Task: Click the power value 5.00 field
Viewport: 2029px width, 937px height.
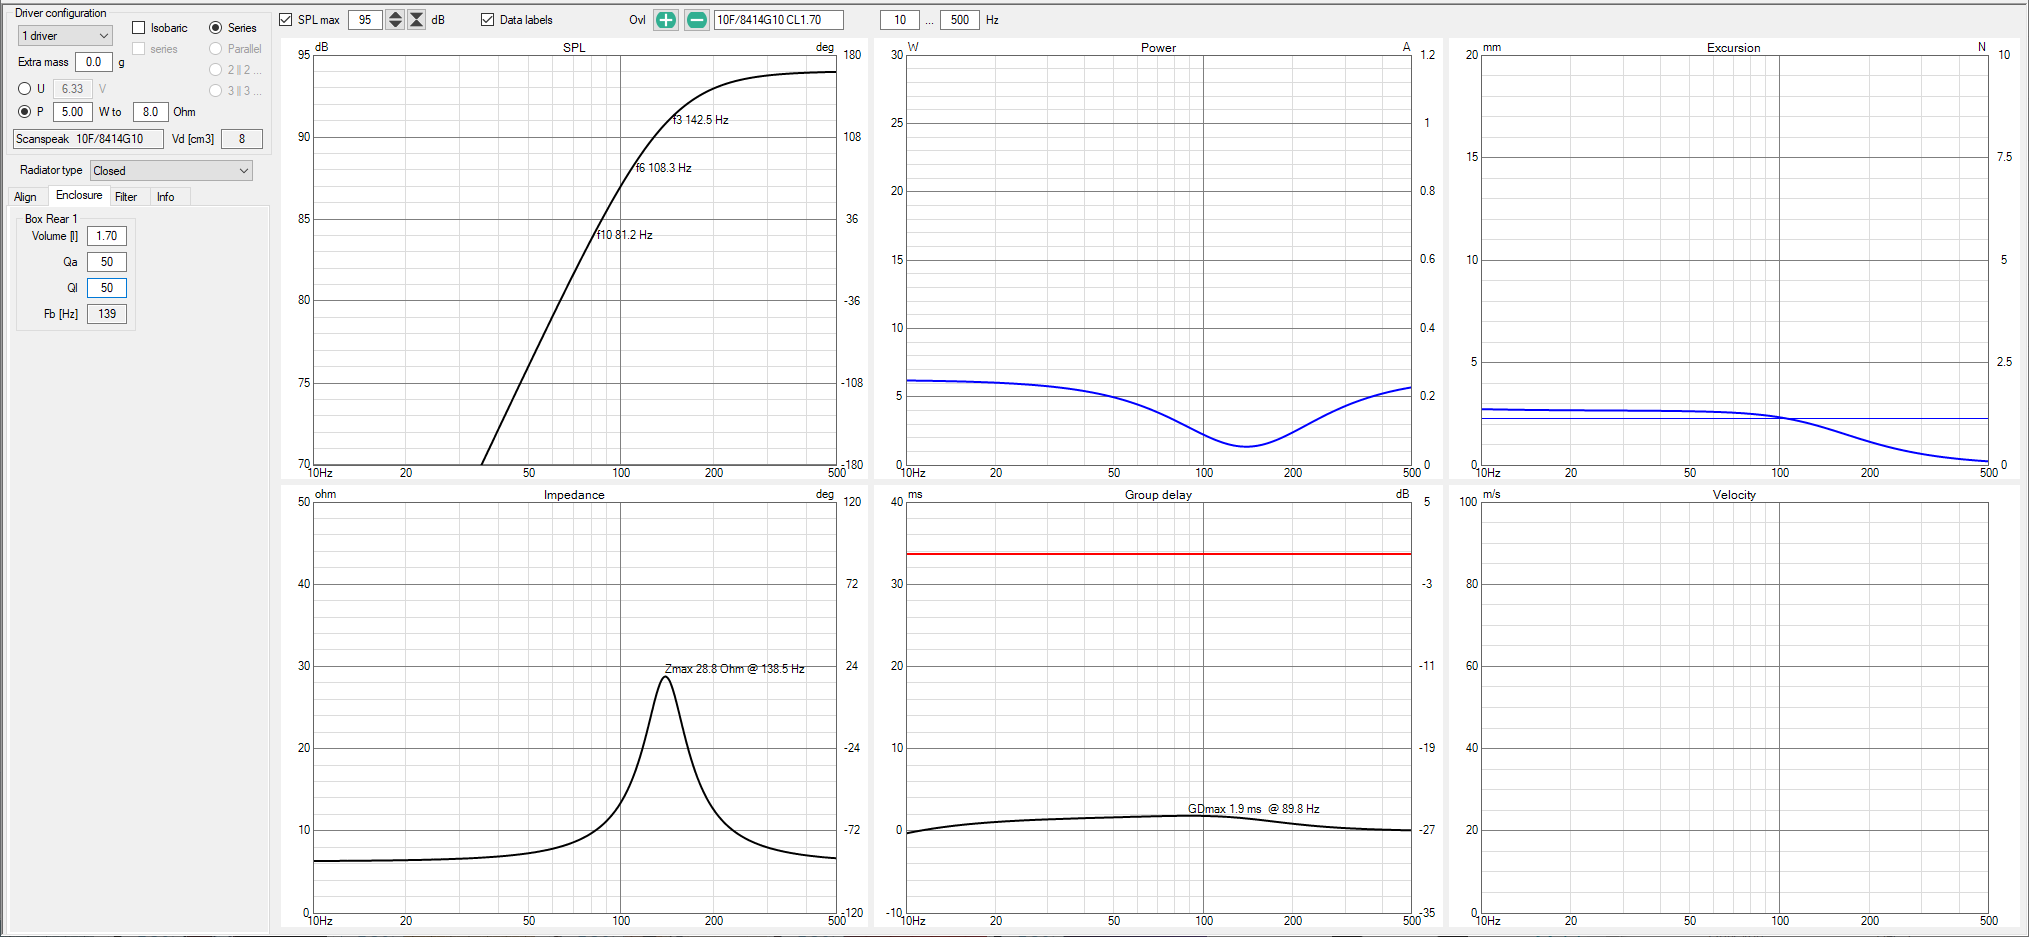Action: pyautogui.click(x=73, y=112)
